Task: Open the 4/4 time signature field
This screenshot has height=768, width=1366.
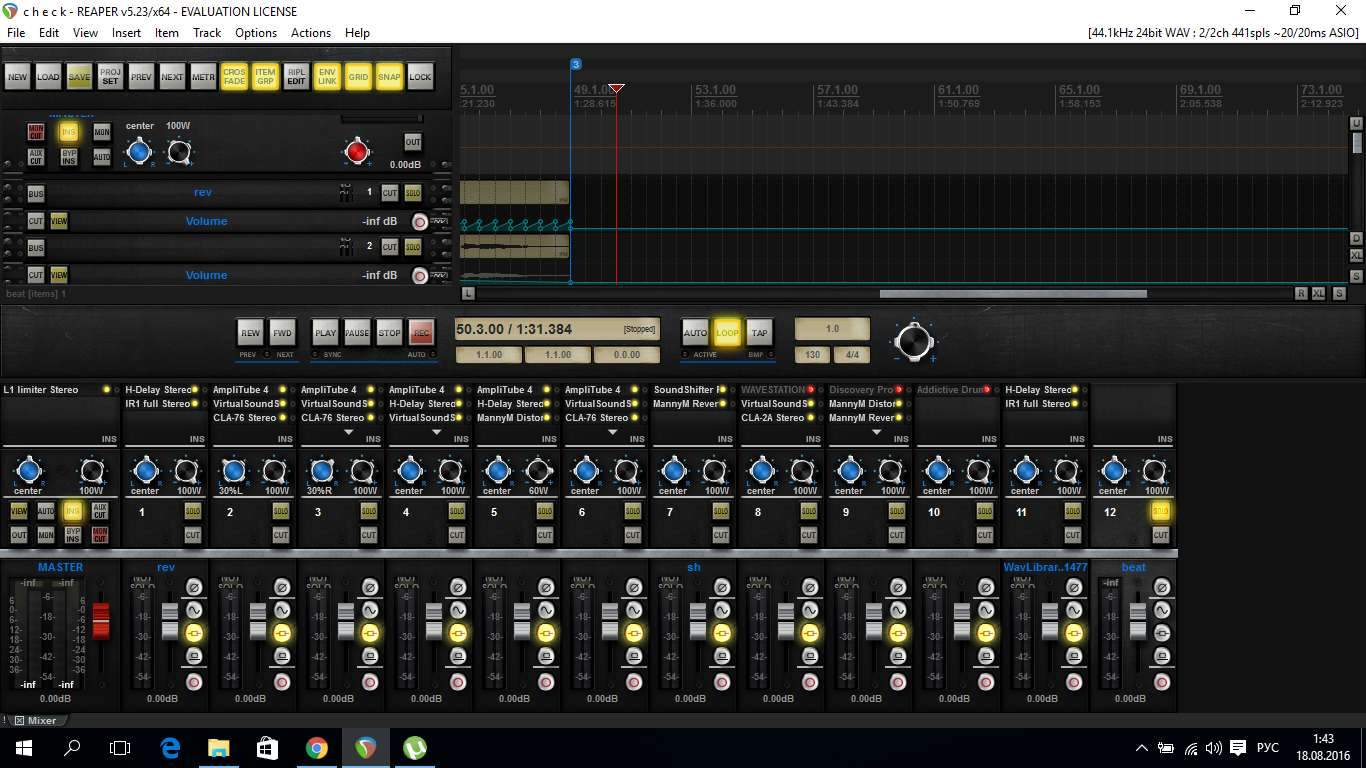Action: pyautogui.click(x=853, y=355)
